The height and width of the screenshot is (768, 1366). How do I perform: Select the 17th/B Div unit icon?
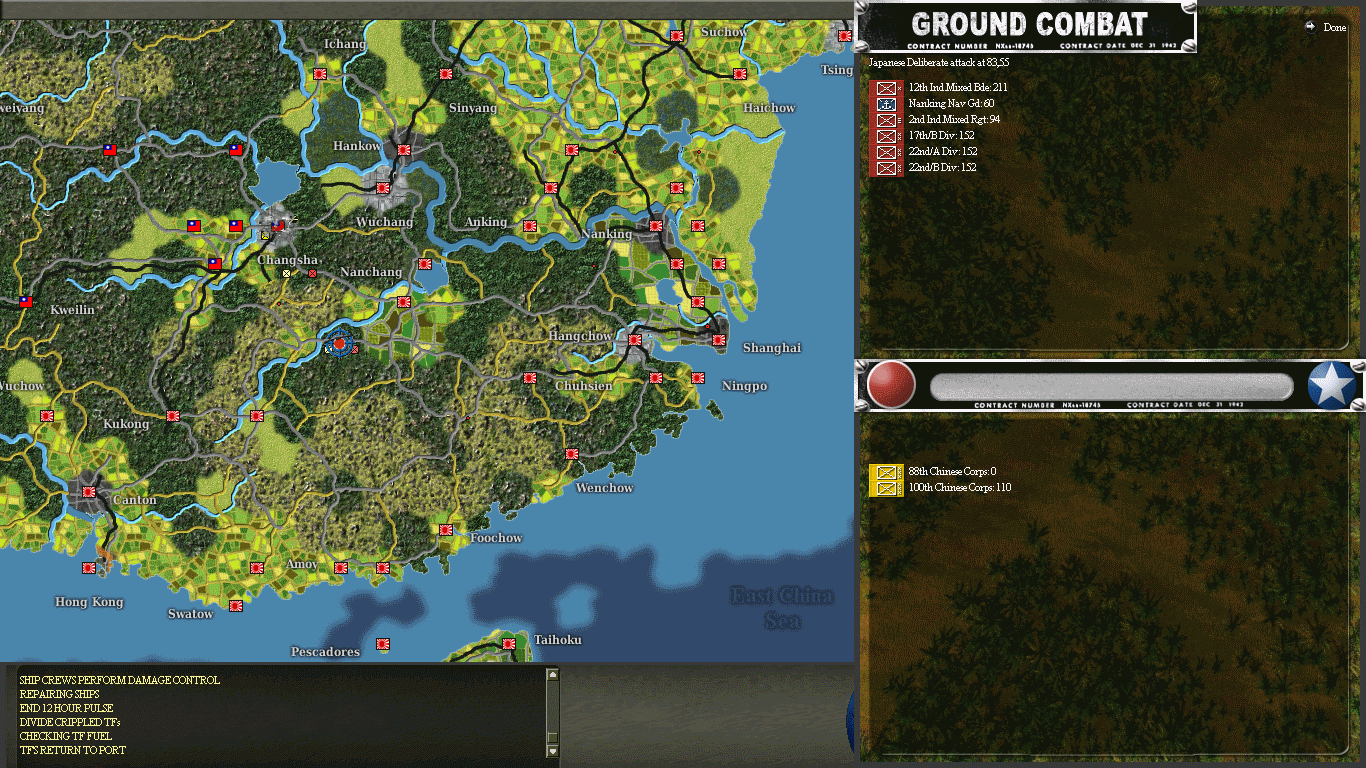(x=886, y=136)
